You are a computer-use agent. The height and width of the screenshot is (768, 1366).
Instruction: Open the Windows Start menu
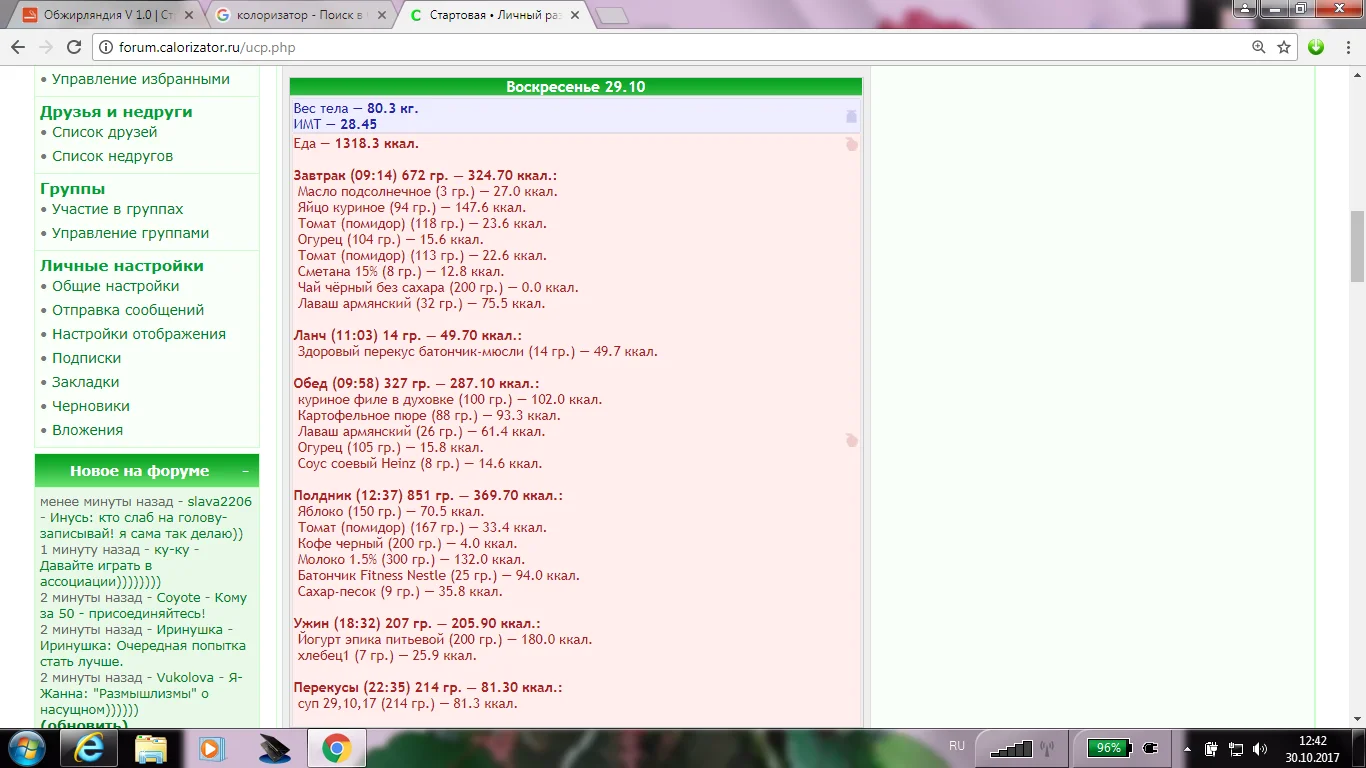tap(27, 748)
